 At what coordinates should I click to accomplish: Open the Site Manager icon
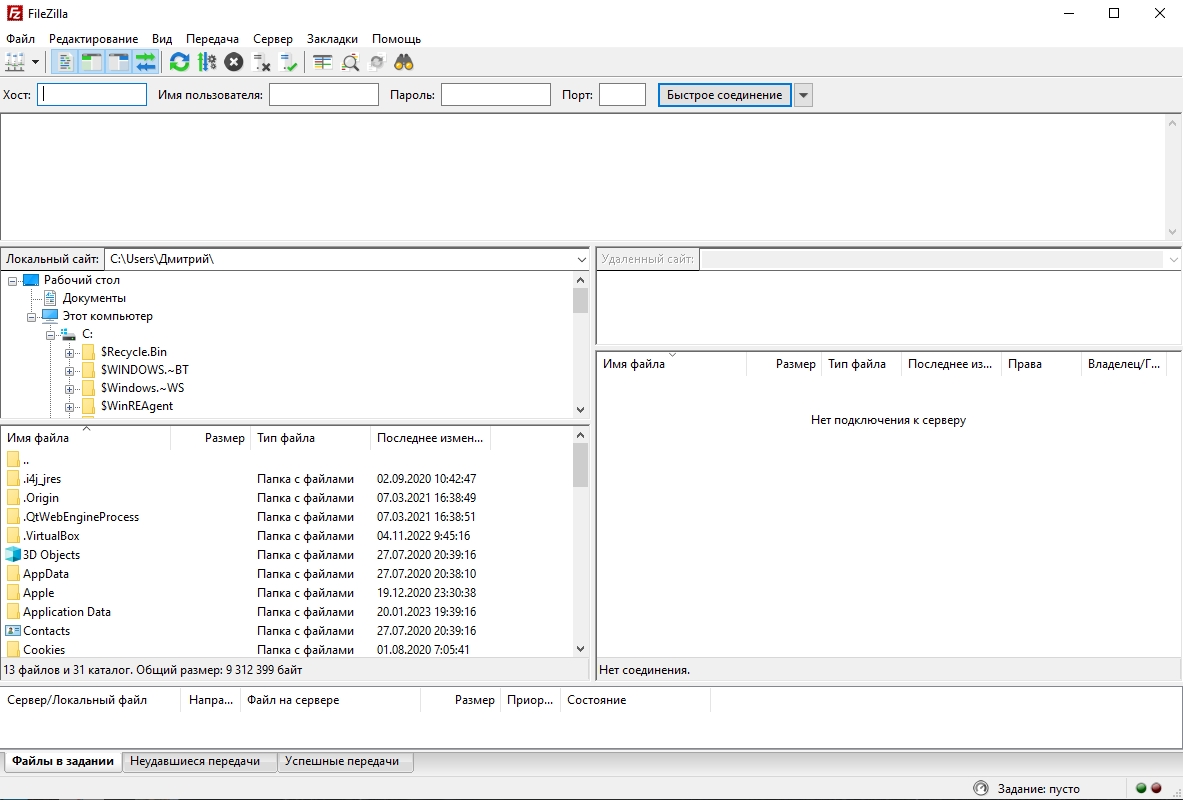(15, 63)
